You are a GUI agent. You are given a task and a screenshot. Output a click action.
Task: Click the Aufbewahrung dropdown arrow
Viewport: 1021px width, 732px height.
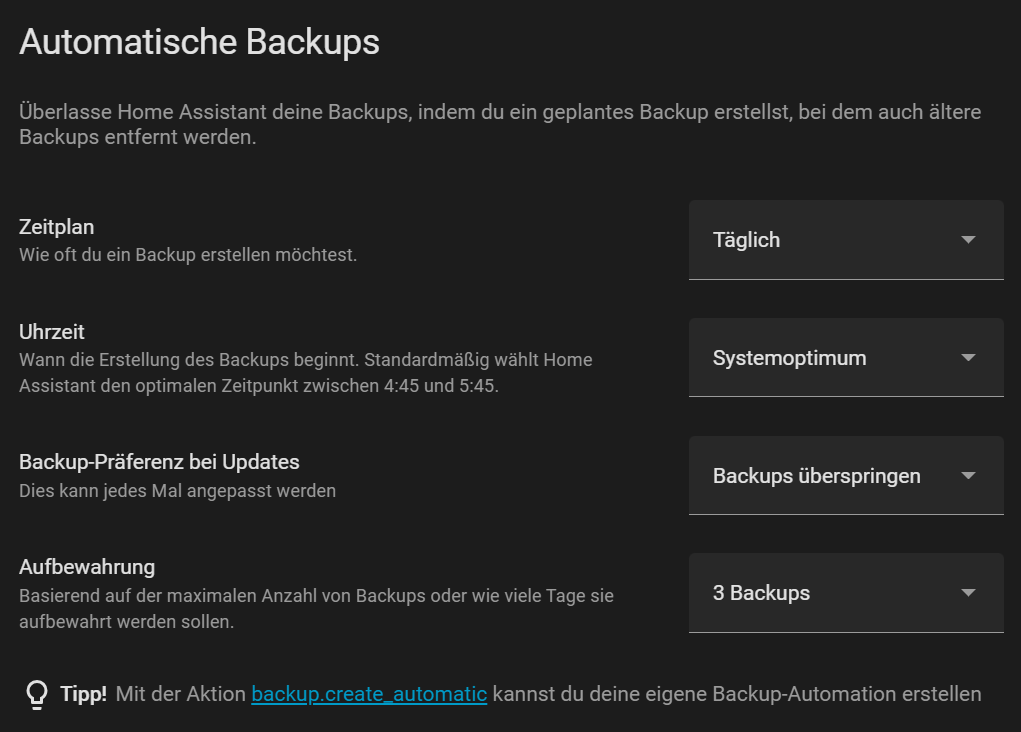[967, 593]
